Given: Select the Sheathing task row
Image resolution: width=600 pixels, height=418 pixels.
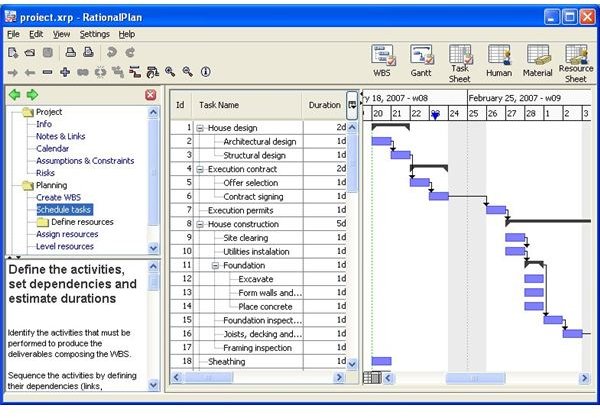Looking at the screenshot, I should pos(258,362).
